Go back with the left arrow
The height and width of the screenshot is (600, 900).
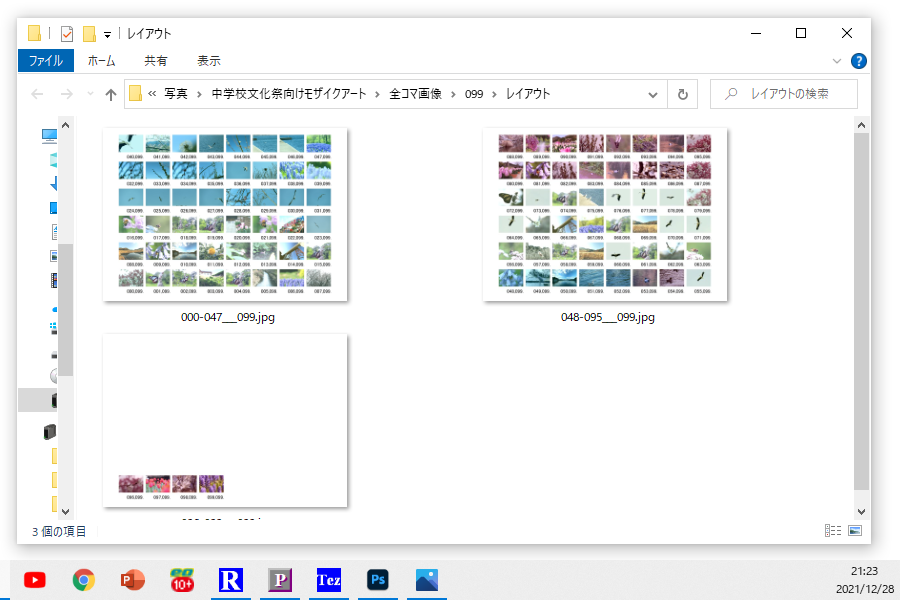click(x=37, y=94)
